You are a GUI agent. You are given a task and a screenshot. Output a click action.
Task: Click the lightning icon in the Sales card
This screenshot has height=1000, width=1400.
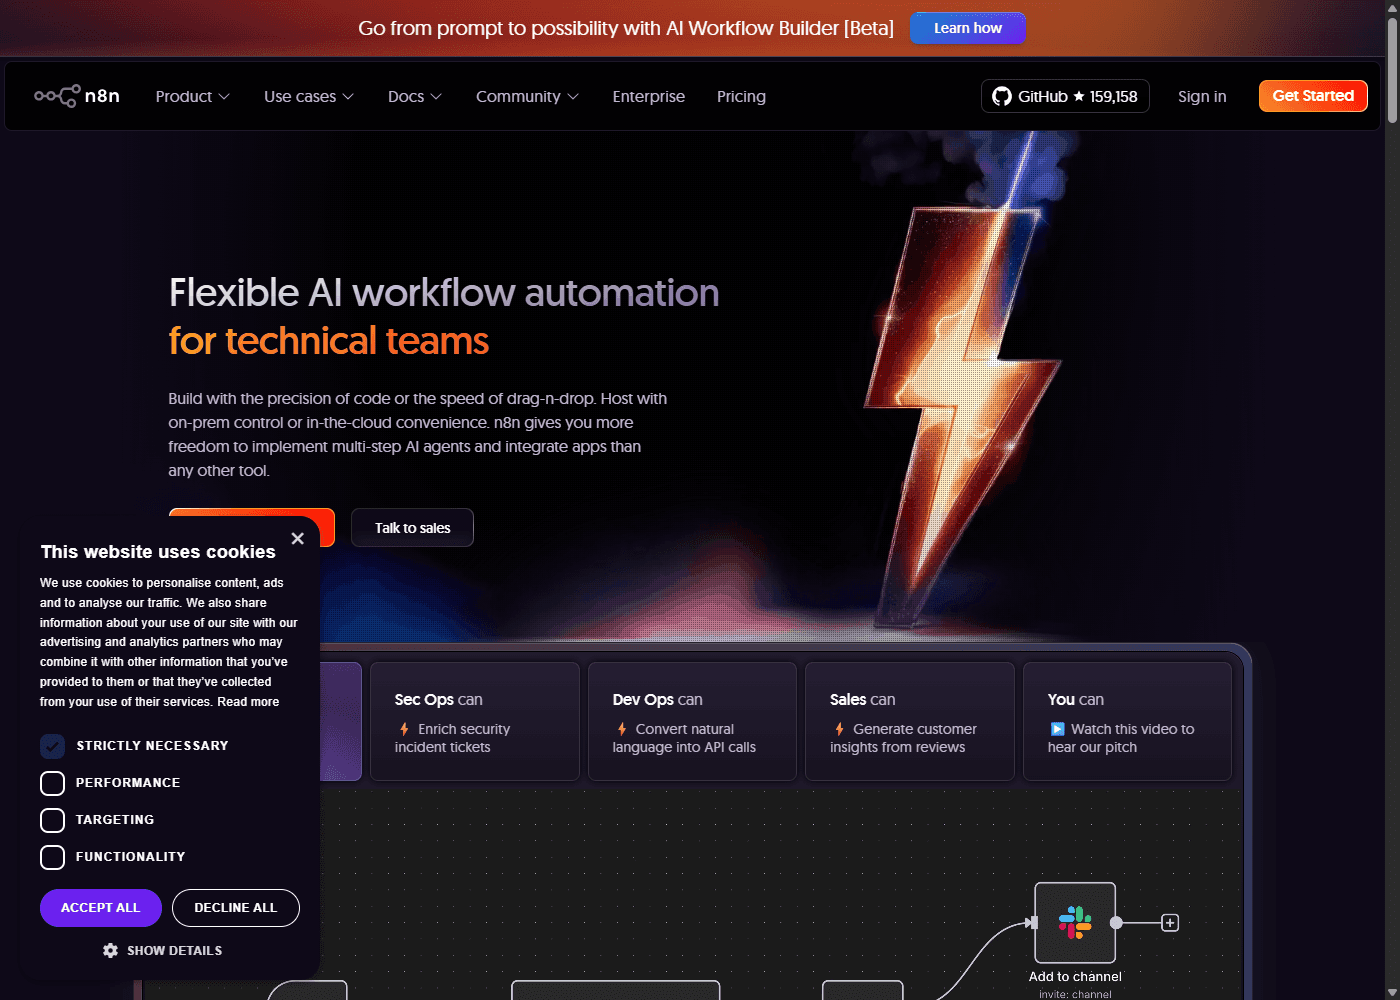pyautogui.click(x=839, y=729)
